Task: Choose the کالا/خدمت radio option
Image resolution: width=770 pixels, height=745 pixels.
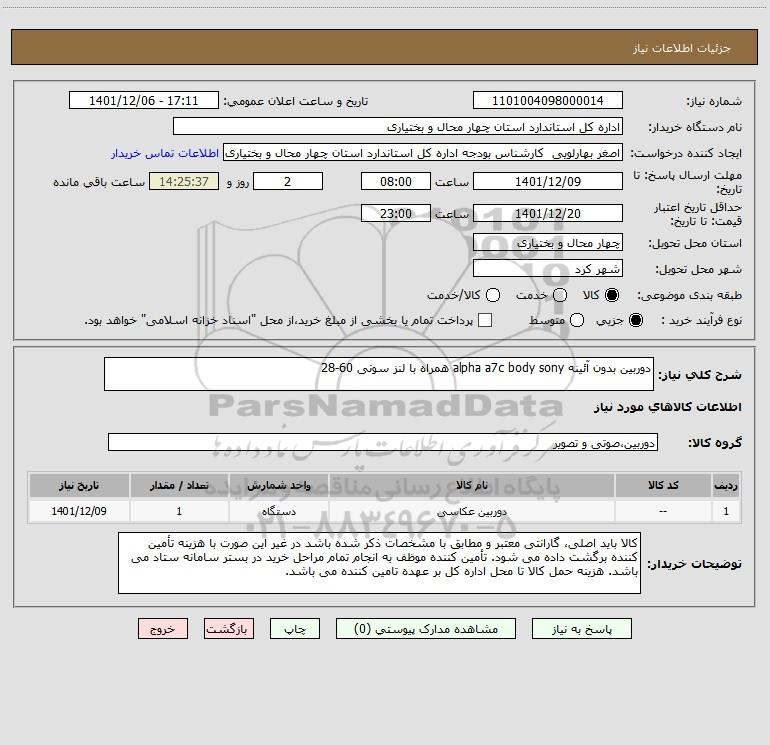Action: (493, 295)
